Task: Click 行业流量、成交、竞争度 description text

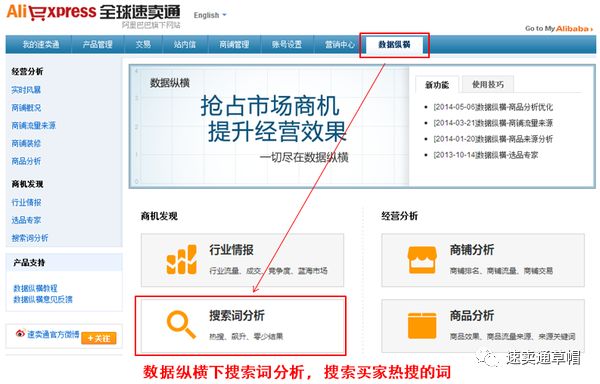Action: click(x=268, y=271)
